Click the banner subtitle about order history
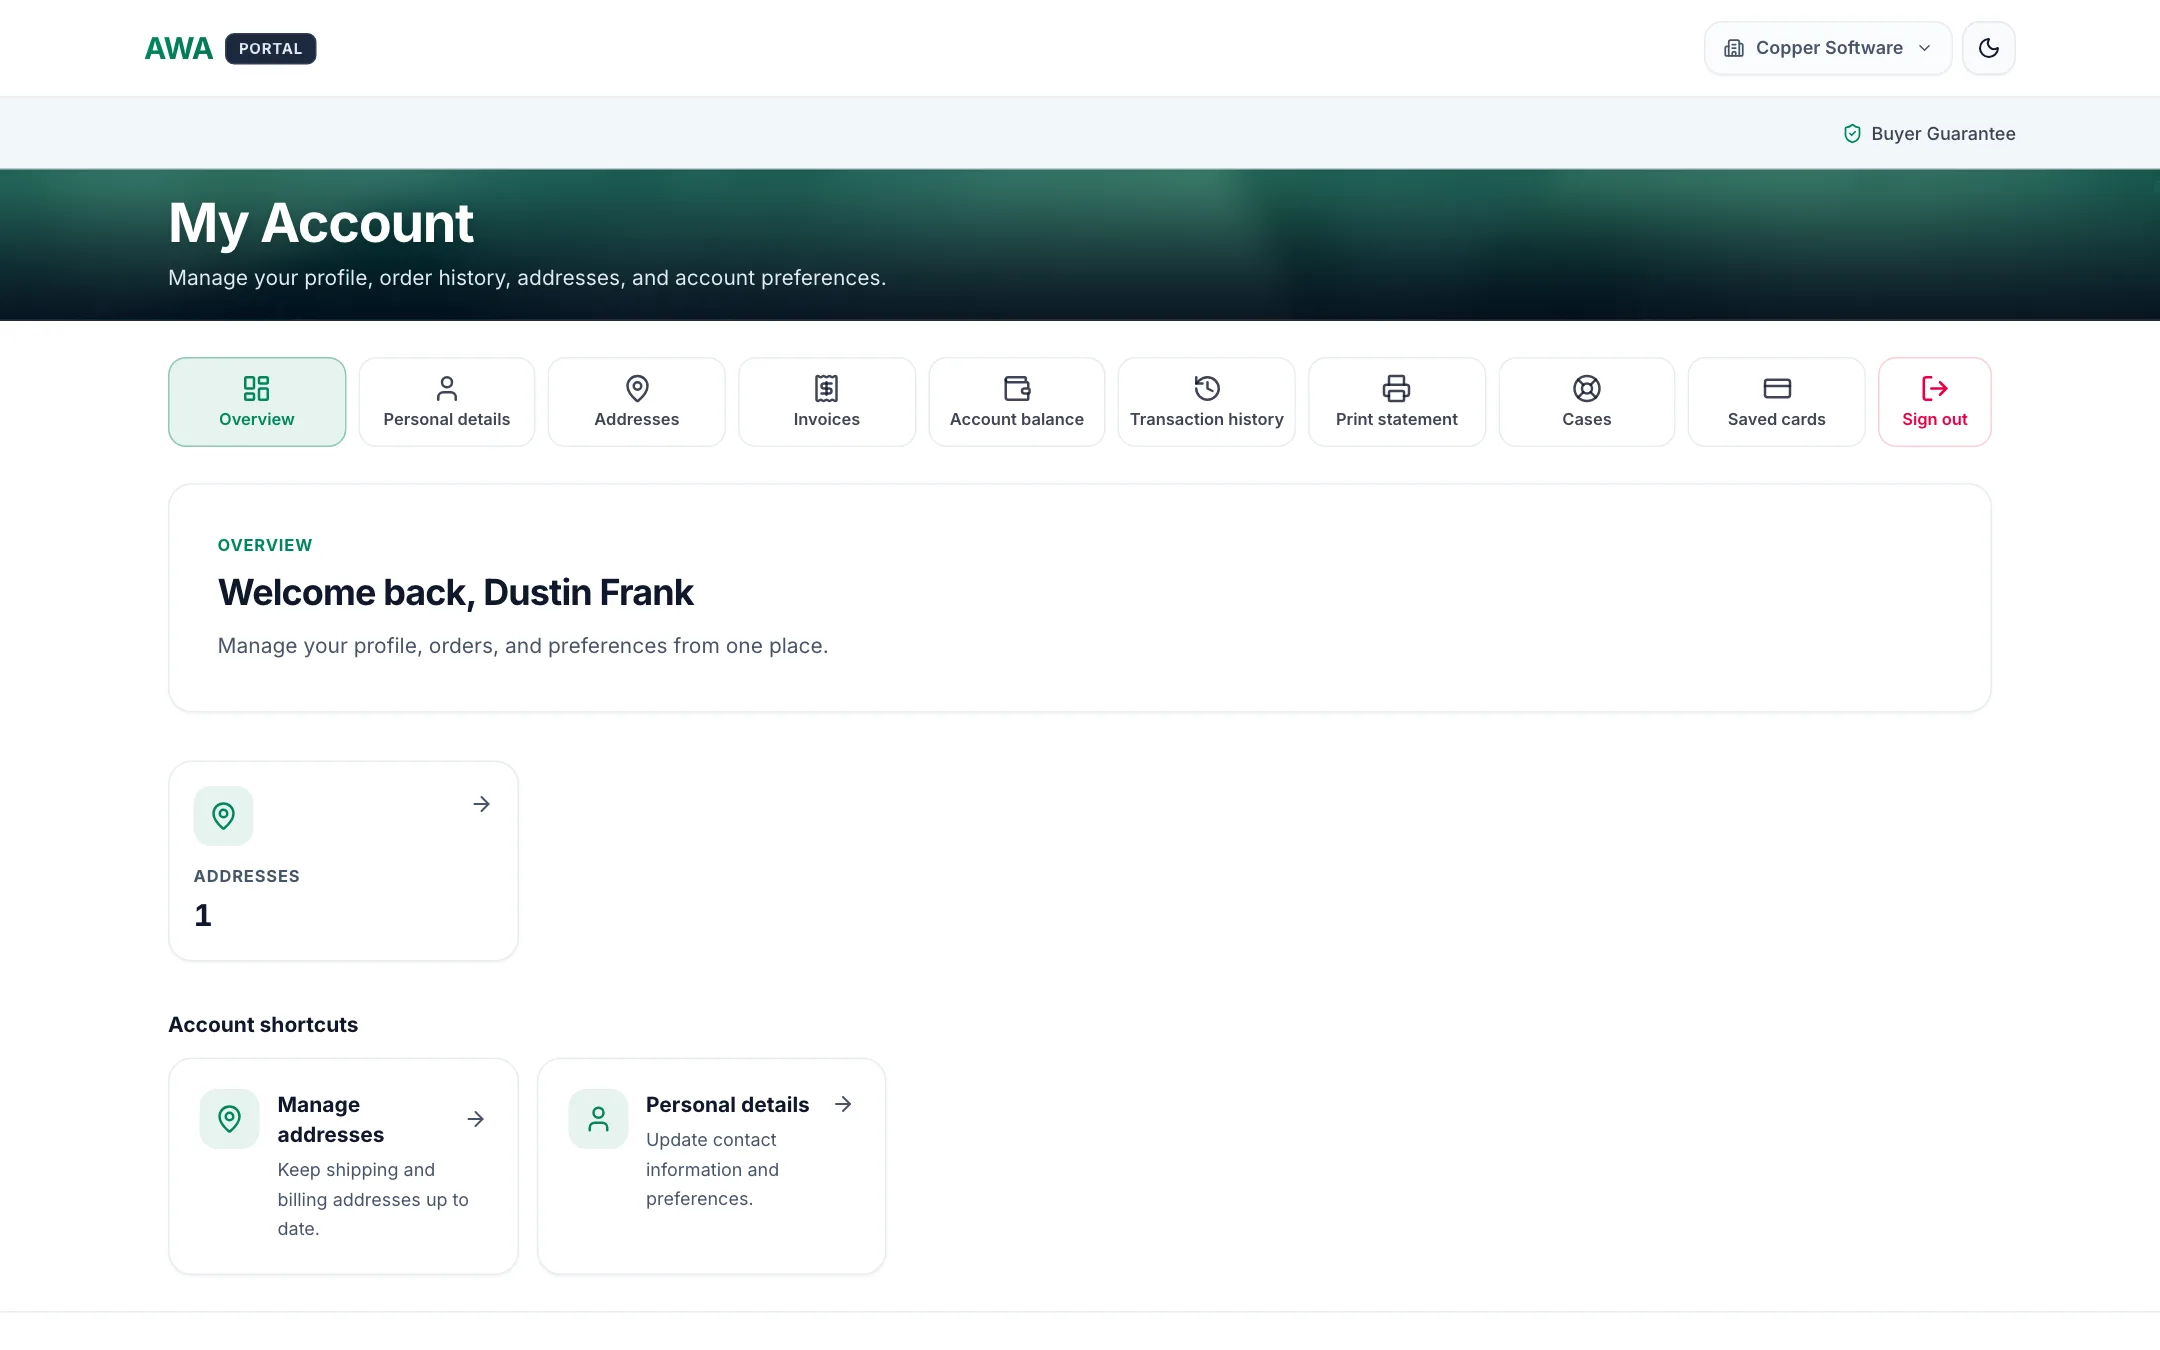The height and width of the screenshot is (1350, 2160). [x=527, y=278]
